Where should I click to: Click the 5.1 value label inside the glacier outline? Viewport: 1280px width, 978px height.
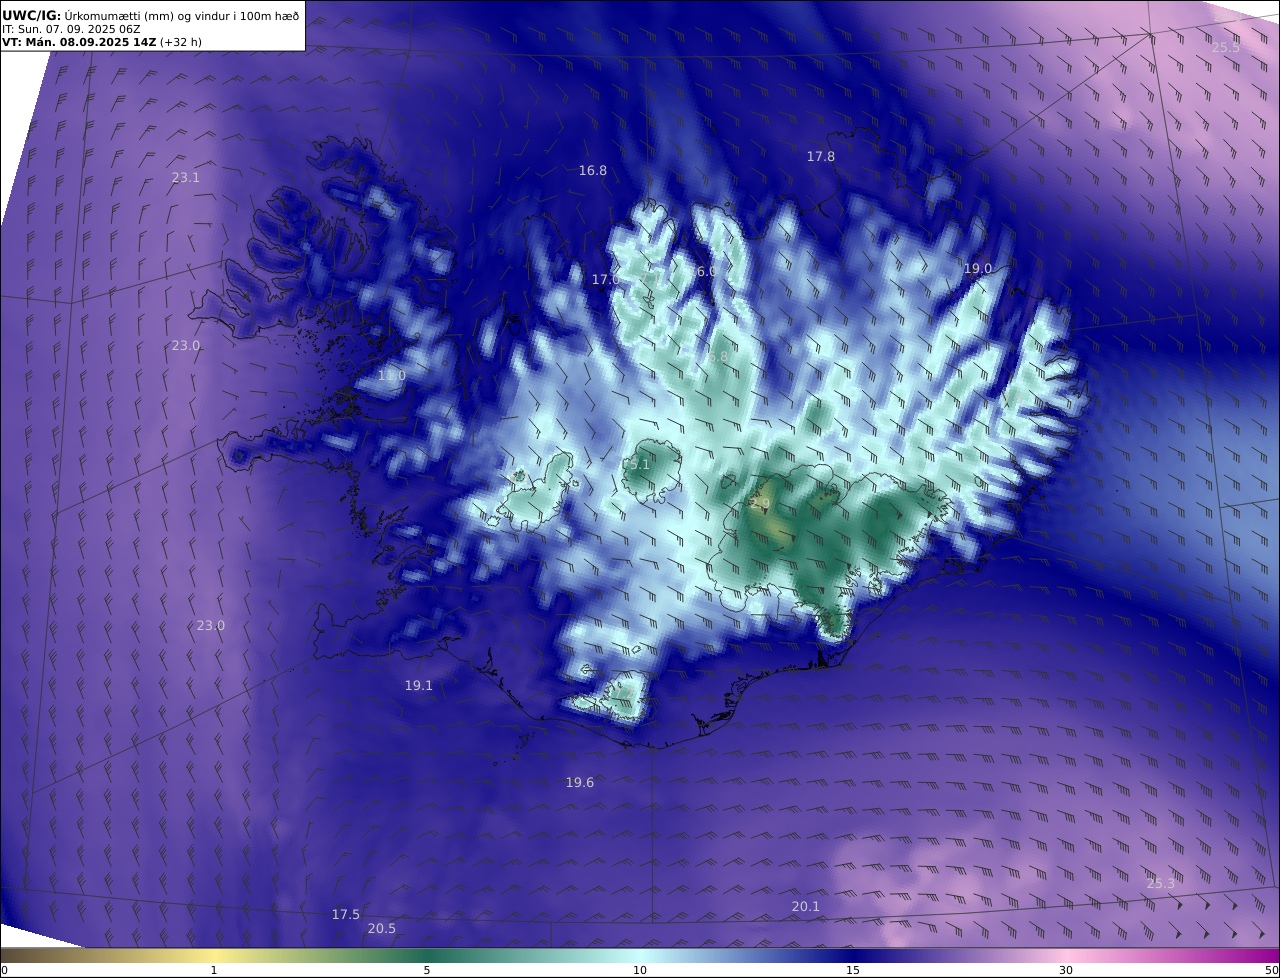pos(639,465)
